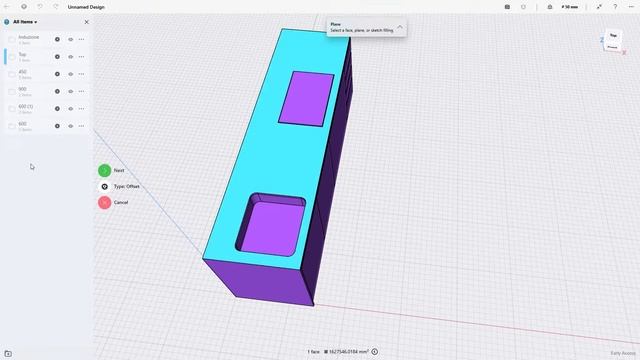Click the selection info icon in status bar
640x360 pixels.
(375, 351)
